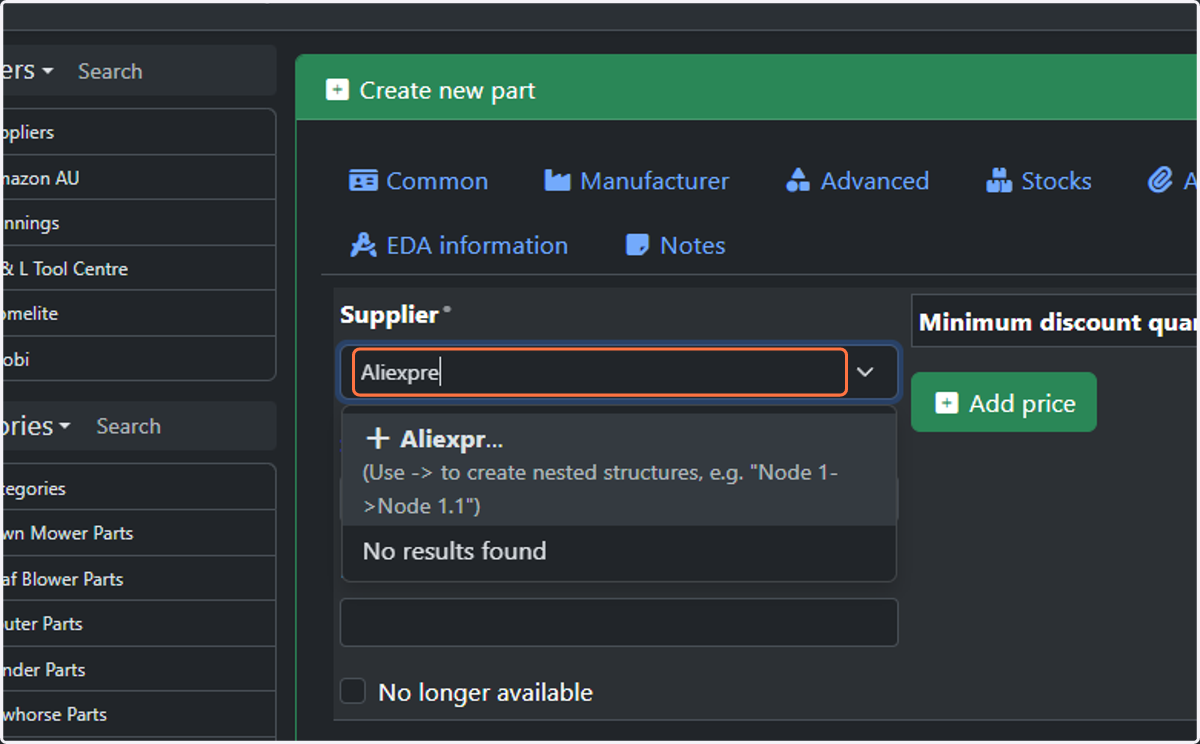Viewport: 1200px width, 744px height.
Task: Open the Advanced tab
Action: pos(857,181)
